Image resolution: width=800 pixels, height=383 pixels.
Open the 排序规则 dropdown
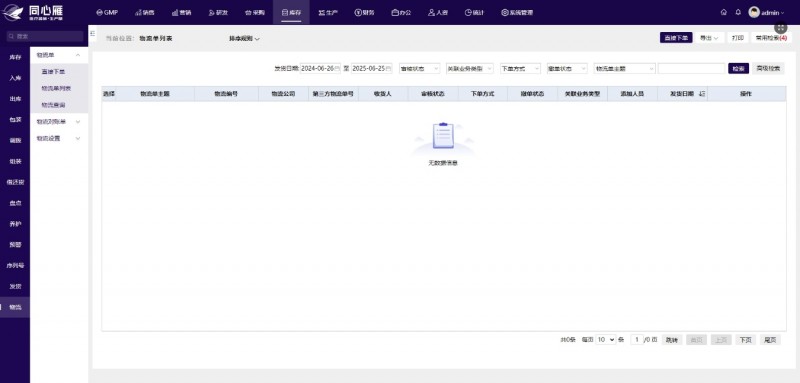[x=244, y=39]
